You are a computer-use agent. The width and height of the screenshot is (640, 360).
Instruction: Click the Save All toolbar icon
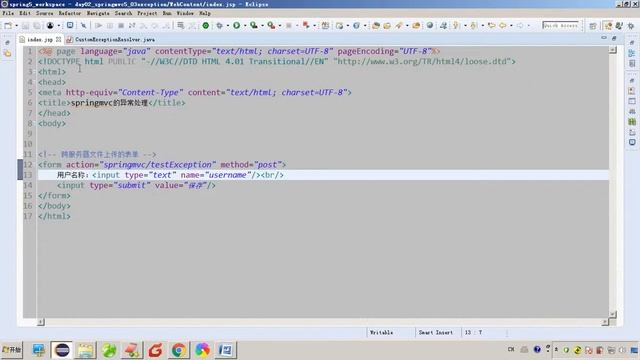(x=36, y=25)
